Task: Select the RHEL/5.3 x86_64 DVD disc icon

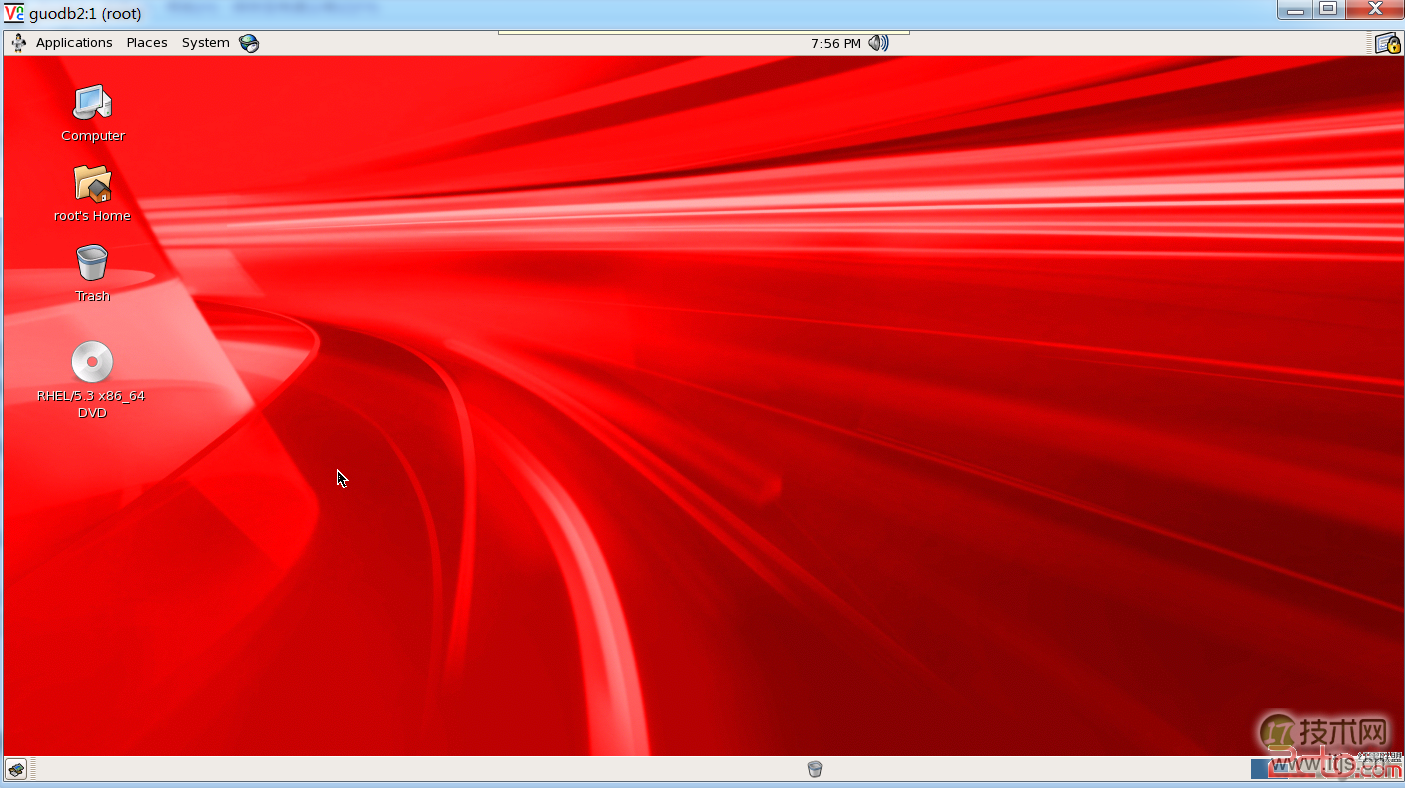Action: pos(92,362)
